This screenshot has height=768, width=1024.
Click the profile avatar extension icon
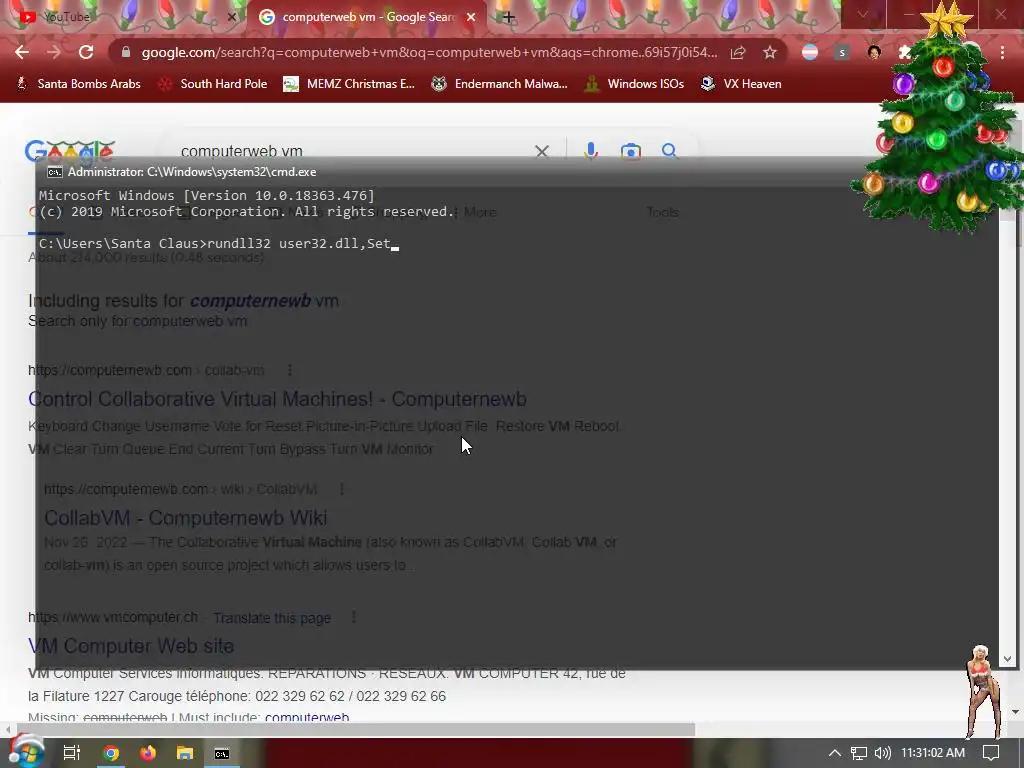[x=874, y=52]
